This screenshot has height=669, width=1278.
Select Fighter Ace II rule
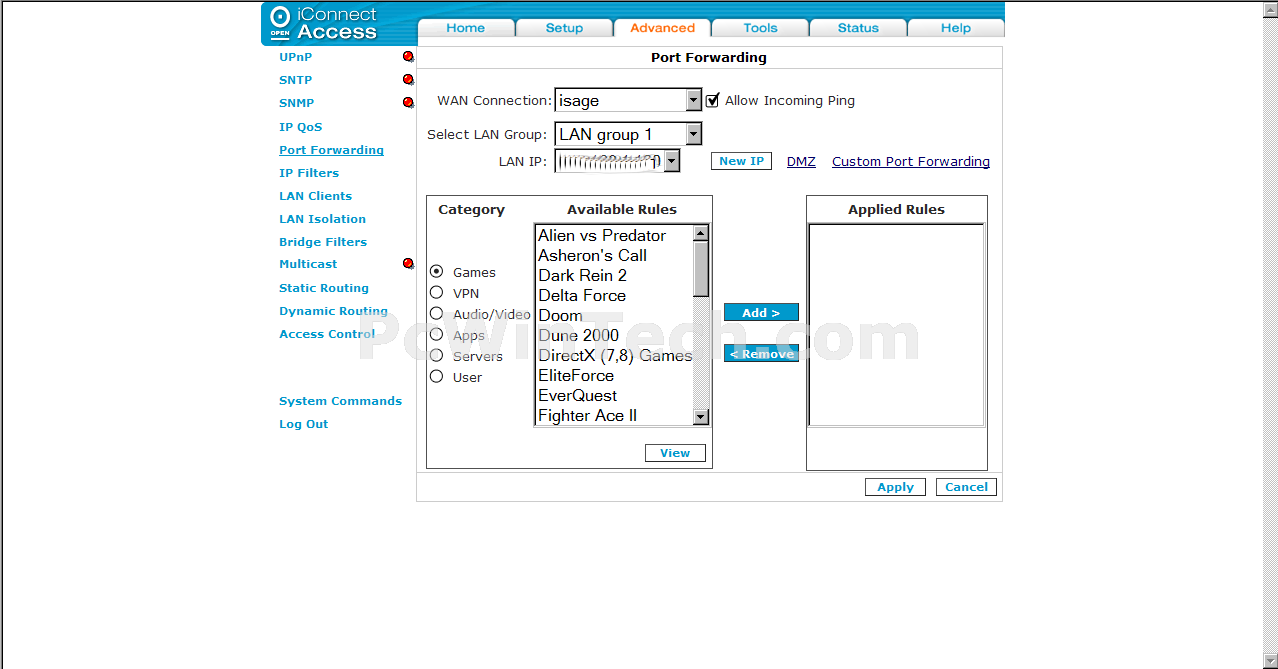coord(614,415)
